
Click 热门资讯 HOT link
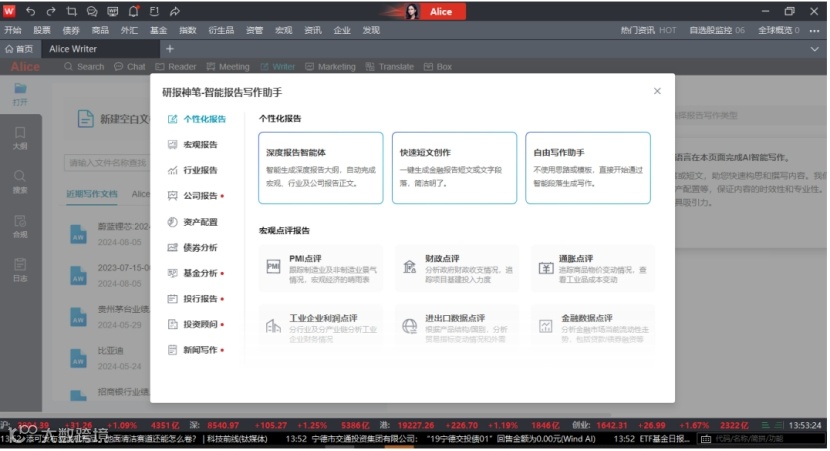point(648,30)
